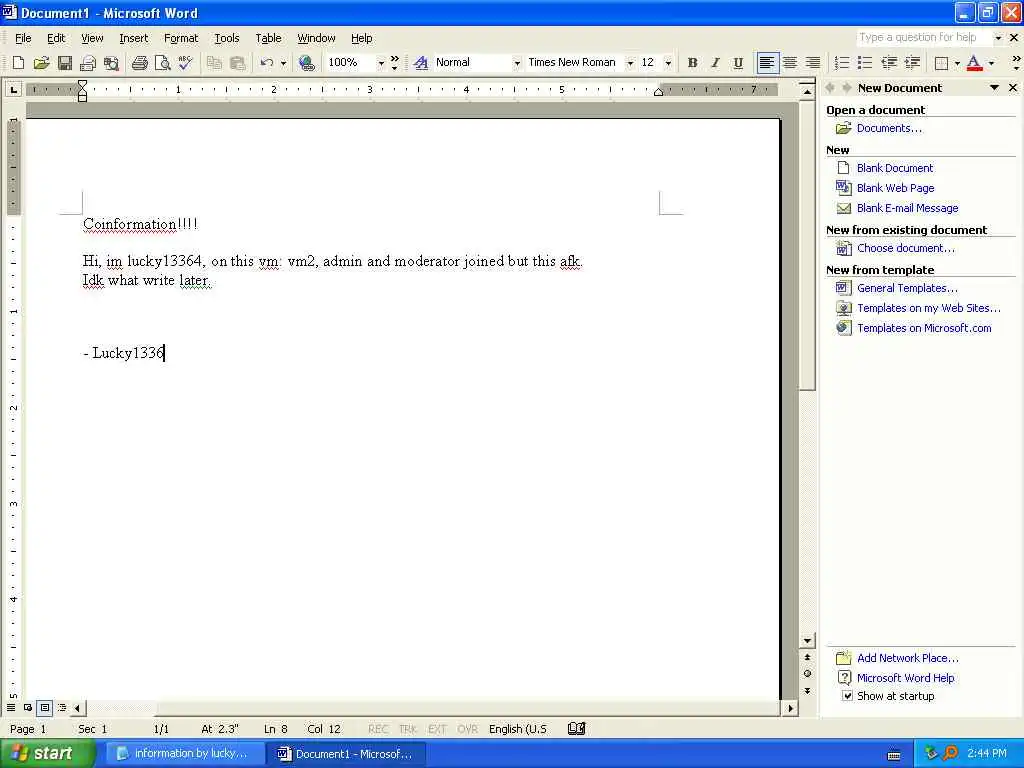Click the horizontal scrollbar right arrow
This screenshot has width=1024, height=768.
(790, 707)
